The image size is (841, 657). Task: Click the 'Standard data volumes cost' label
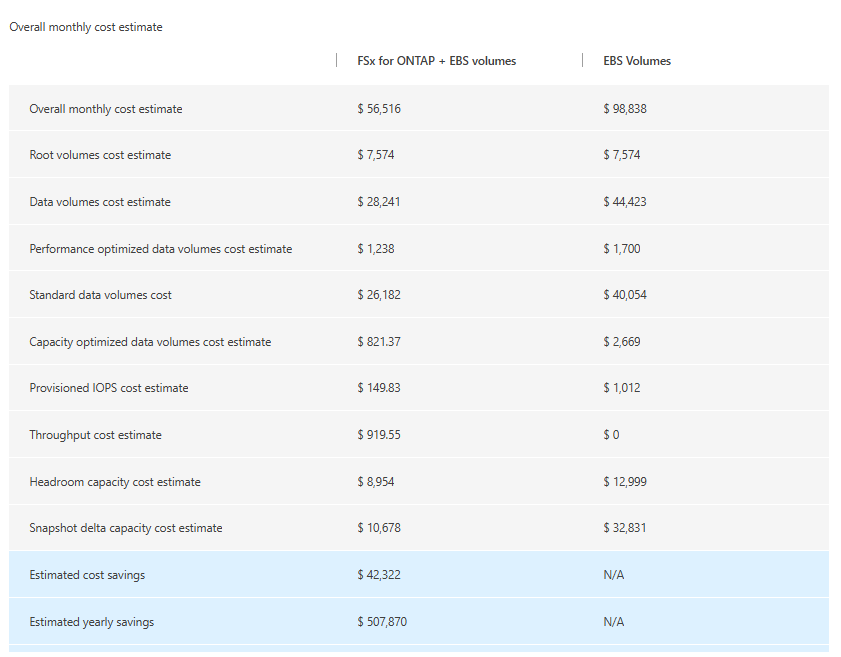click(100, 295)
